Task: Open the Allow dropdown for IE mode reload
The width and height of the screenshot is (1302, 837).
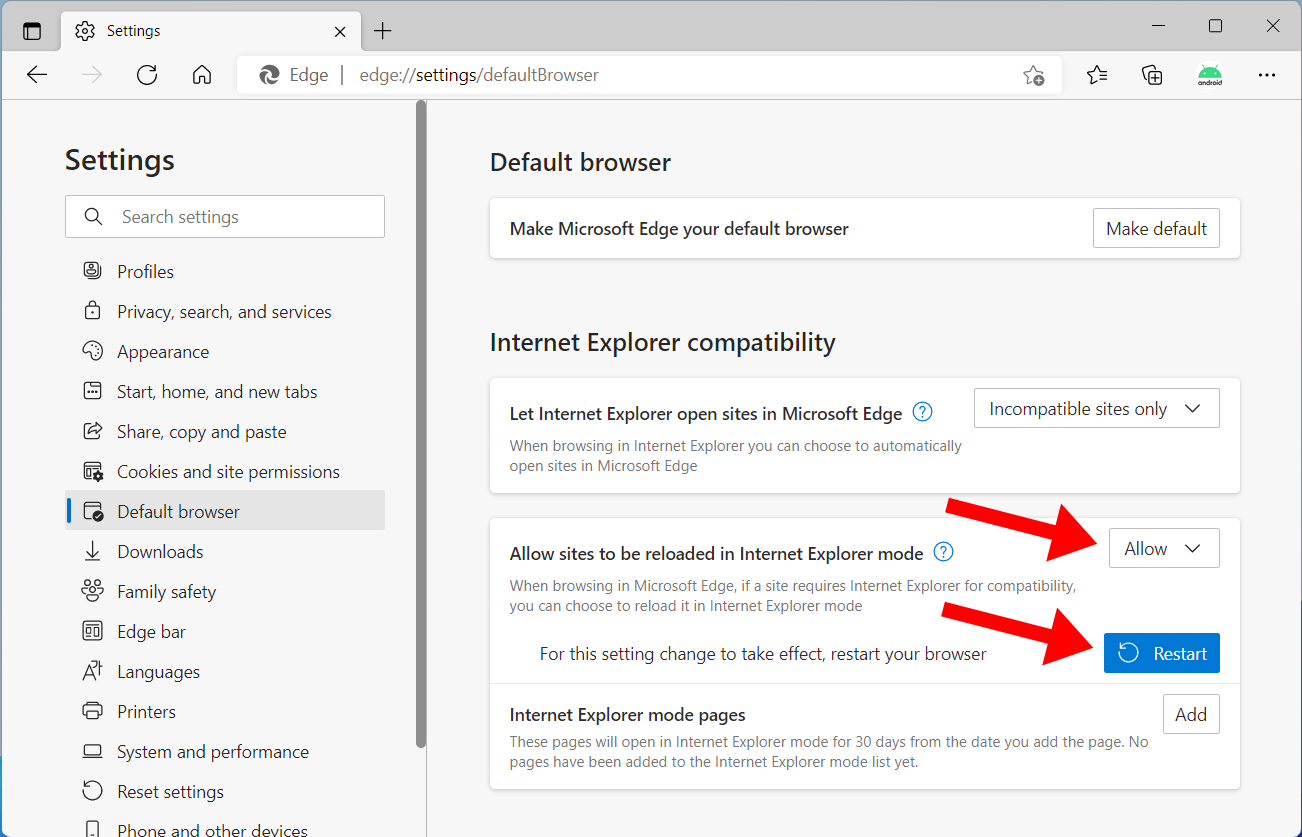Action: pyautogui.click(x=1163, y=548)
